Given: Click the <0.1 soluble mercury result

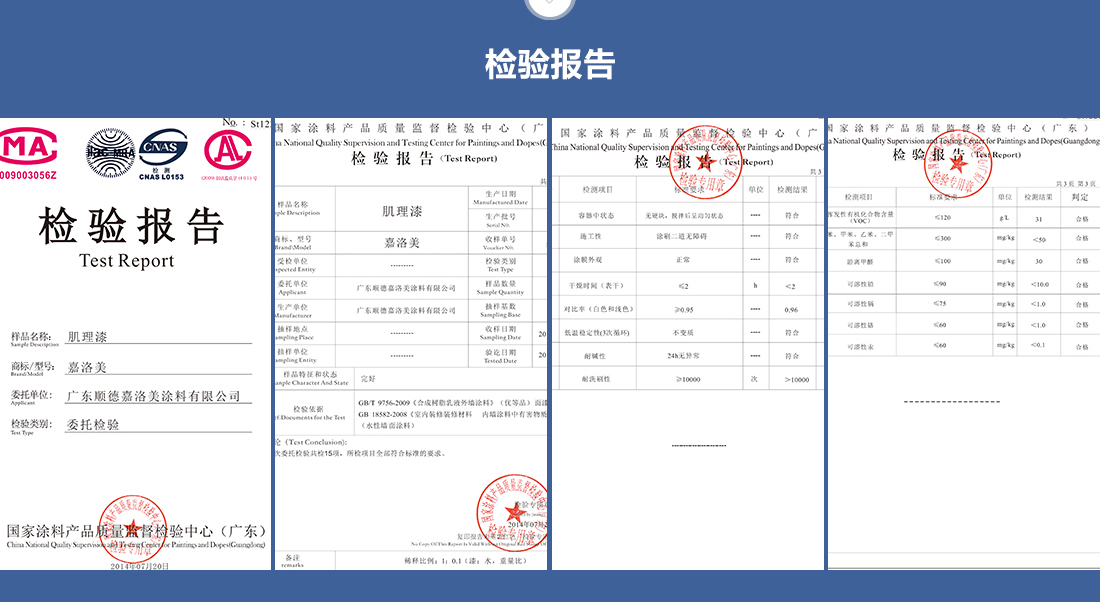Looking at the screenshot, I should 1038,345.
